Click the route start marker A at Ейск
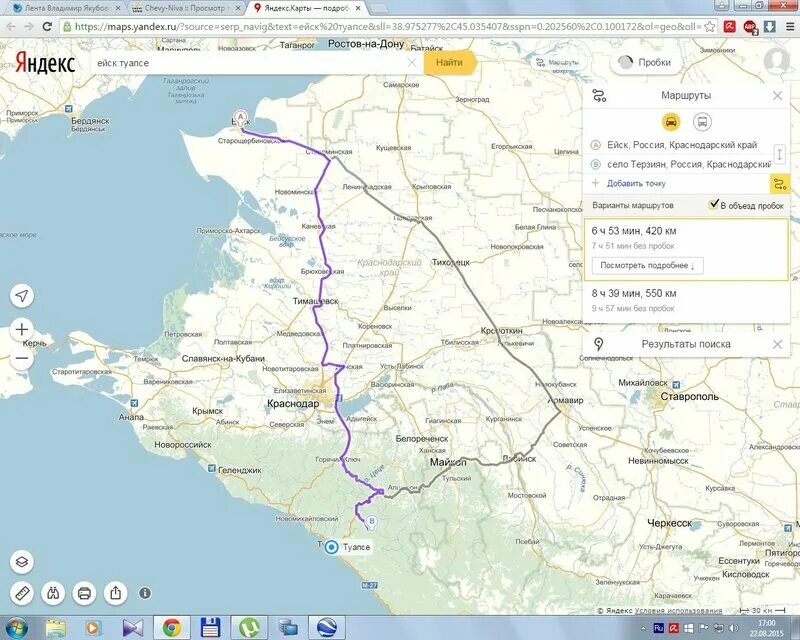800x640 pixels. click(240, 118)
